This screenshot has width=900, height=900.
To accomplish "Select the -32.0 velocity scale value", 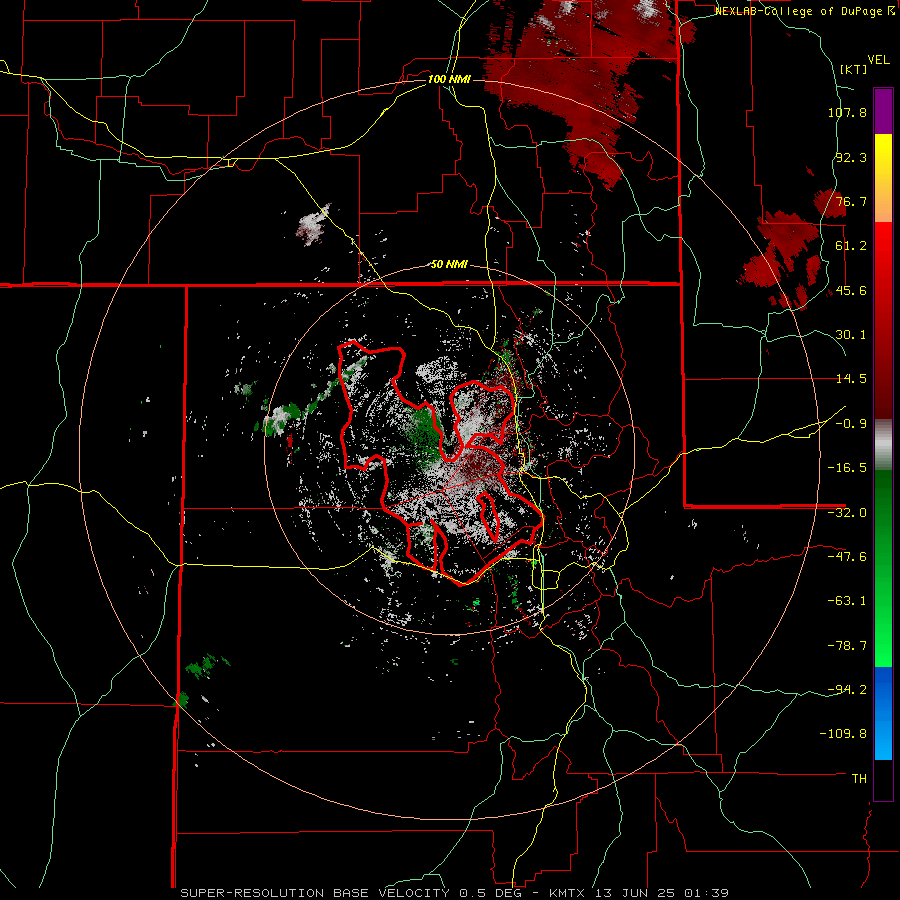I will (x=847, y=513).
